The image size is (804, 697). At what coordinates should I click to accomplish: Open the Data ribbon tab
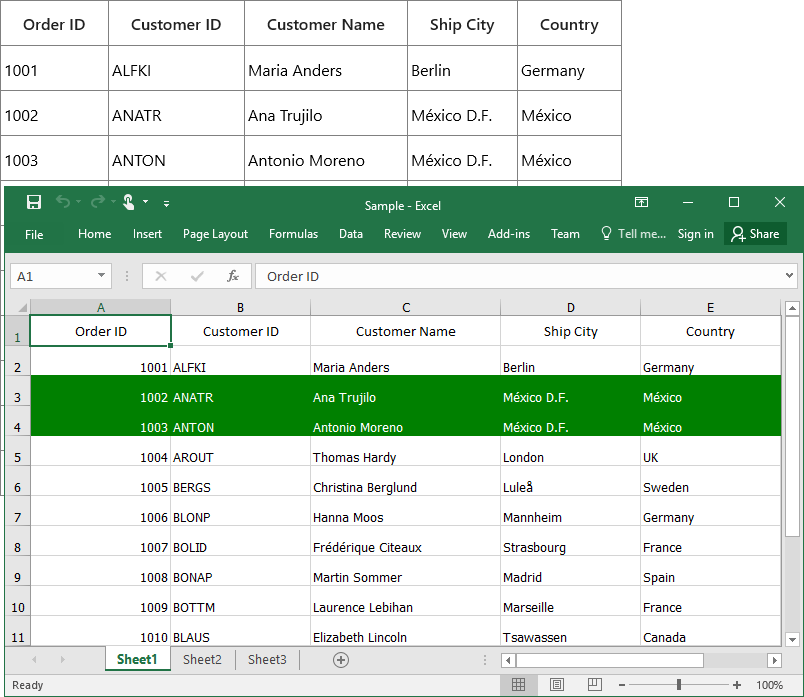(351, 234)
